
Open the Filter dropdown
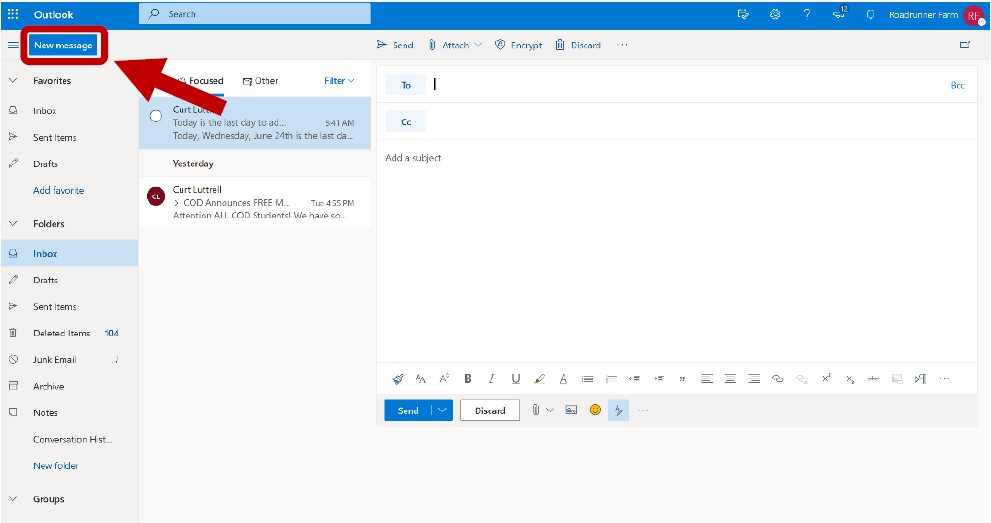(339, 81)
